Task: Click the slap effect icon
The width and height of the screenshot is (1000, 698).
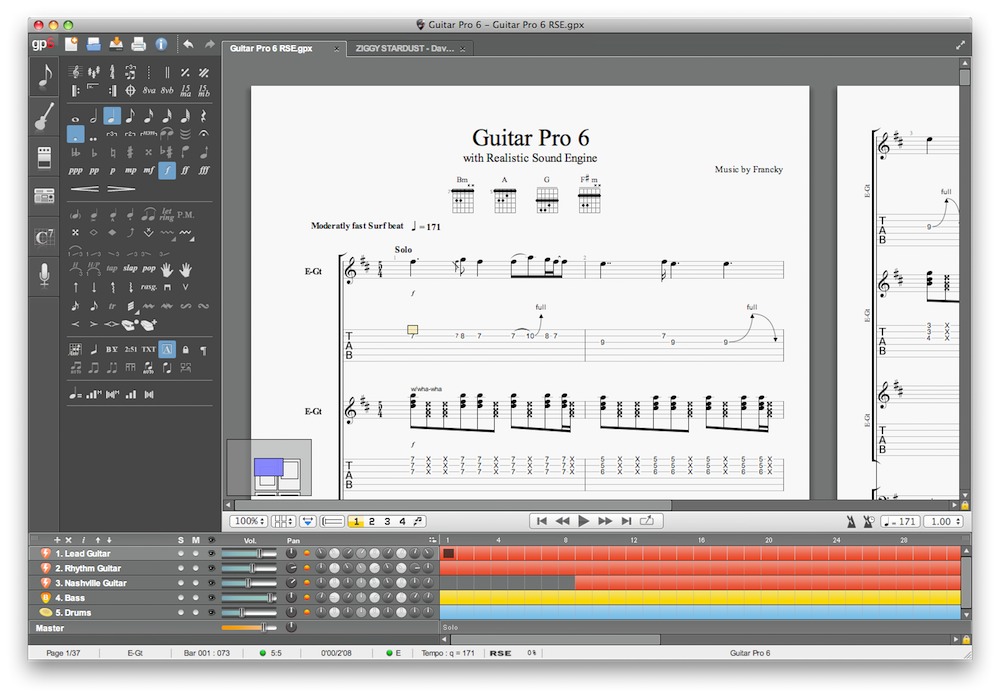Action: (x=130, y=269)
